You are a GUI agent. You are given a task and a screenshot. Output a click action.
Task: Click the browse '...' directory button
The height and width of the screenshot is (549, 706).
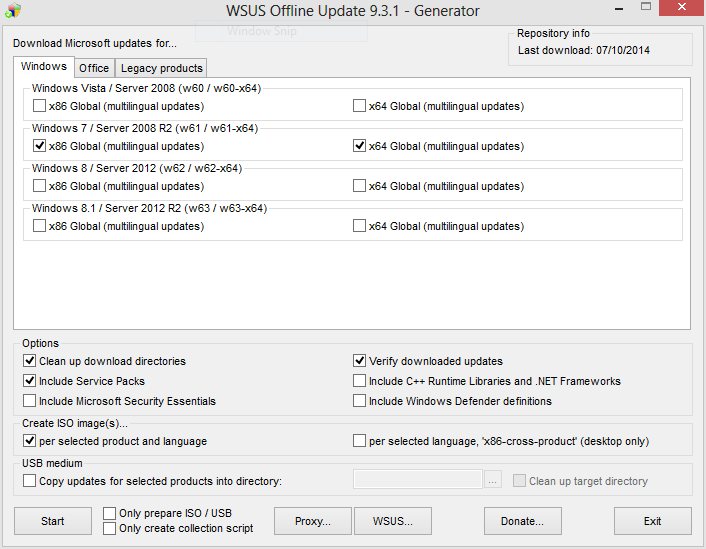(493, 480)
